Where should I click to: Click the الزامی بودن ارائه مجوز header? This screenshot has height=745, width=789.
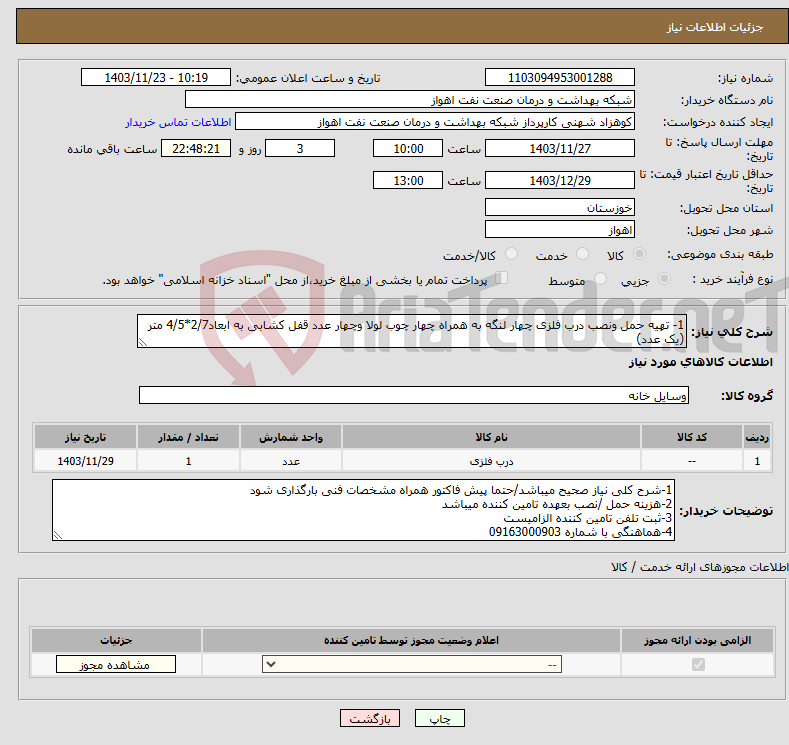pos(697,640)
